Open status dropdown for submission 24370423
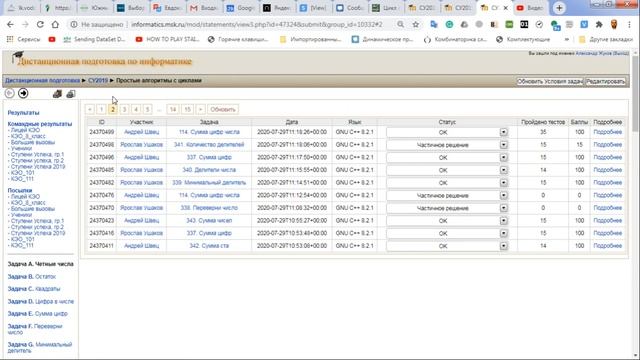This screenshot has height=360, width=640. [x=503, y=221]
